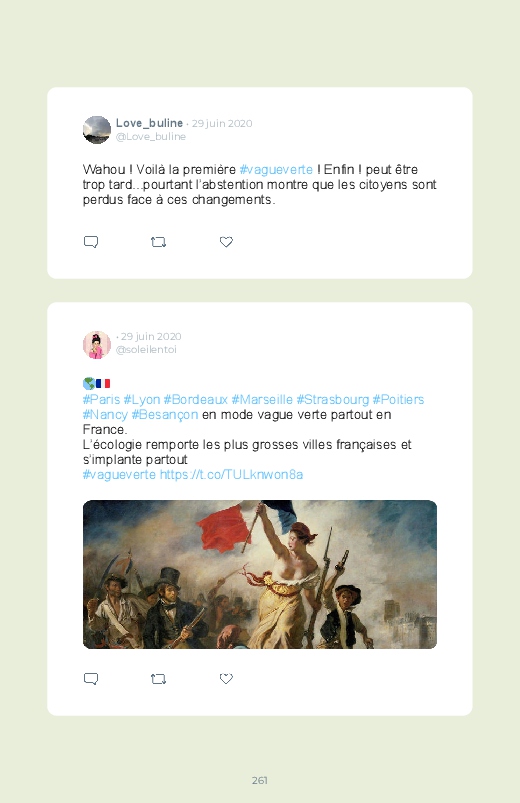This screenshot has height=803, width=520.
Task: Click the Love_buline display name
Action: pyautogui.click(x=149, y=123)
